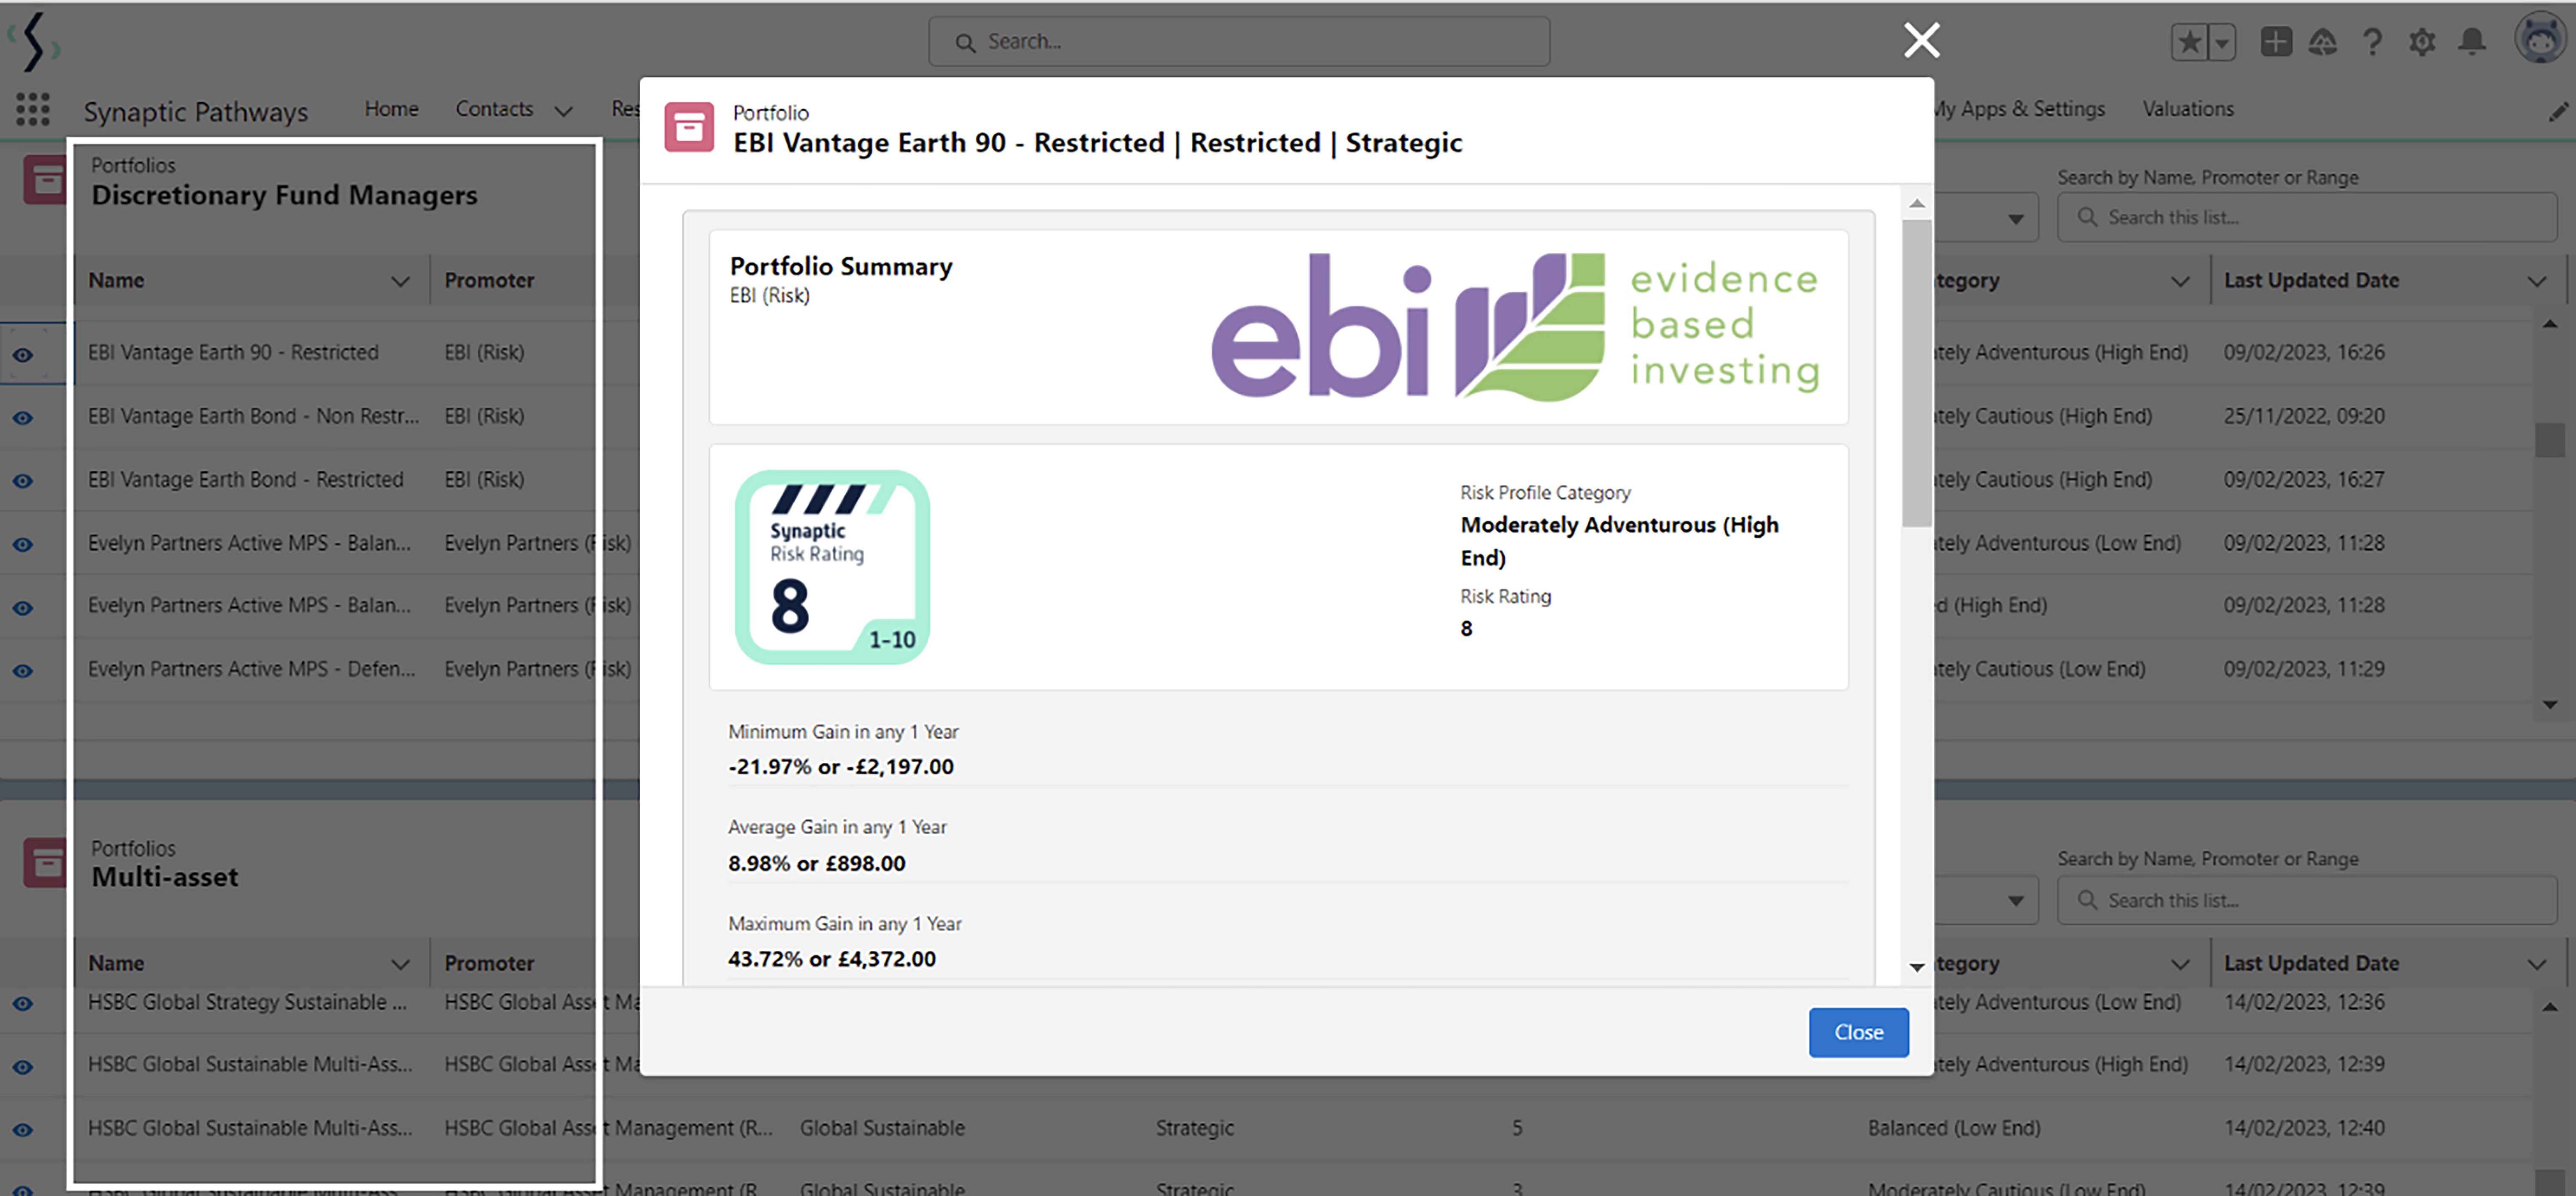Expand the favorites list dropdown arrow
The width and height of the screenshot is (2576, 1196).
coord(2222,42)
